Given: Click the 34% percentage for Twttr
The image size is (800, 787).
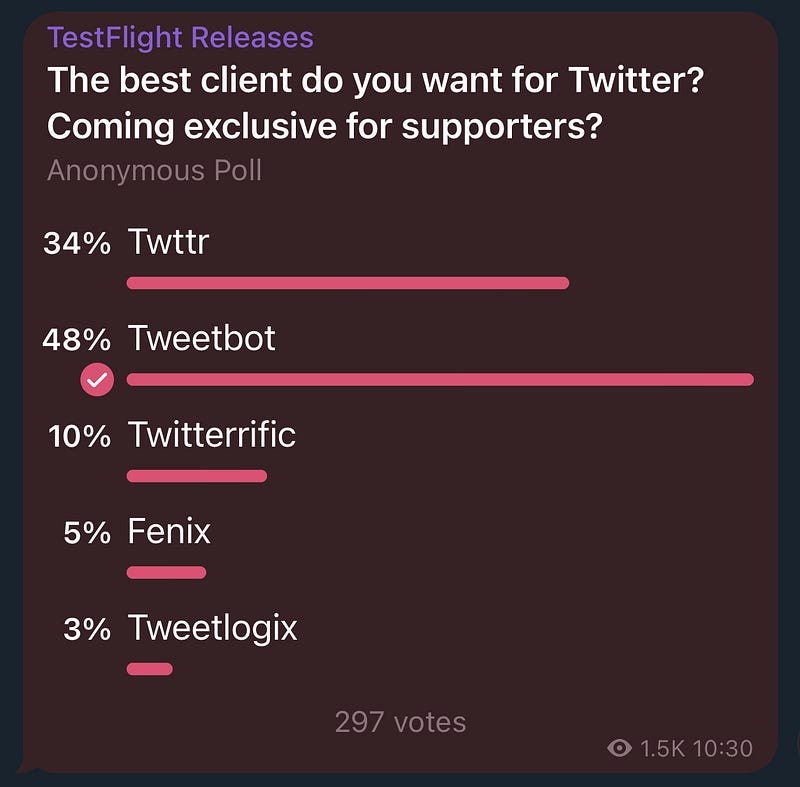Looking at the screenshot, I should pos(77,243).
